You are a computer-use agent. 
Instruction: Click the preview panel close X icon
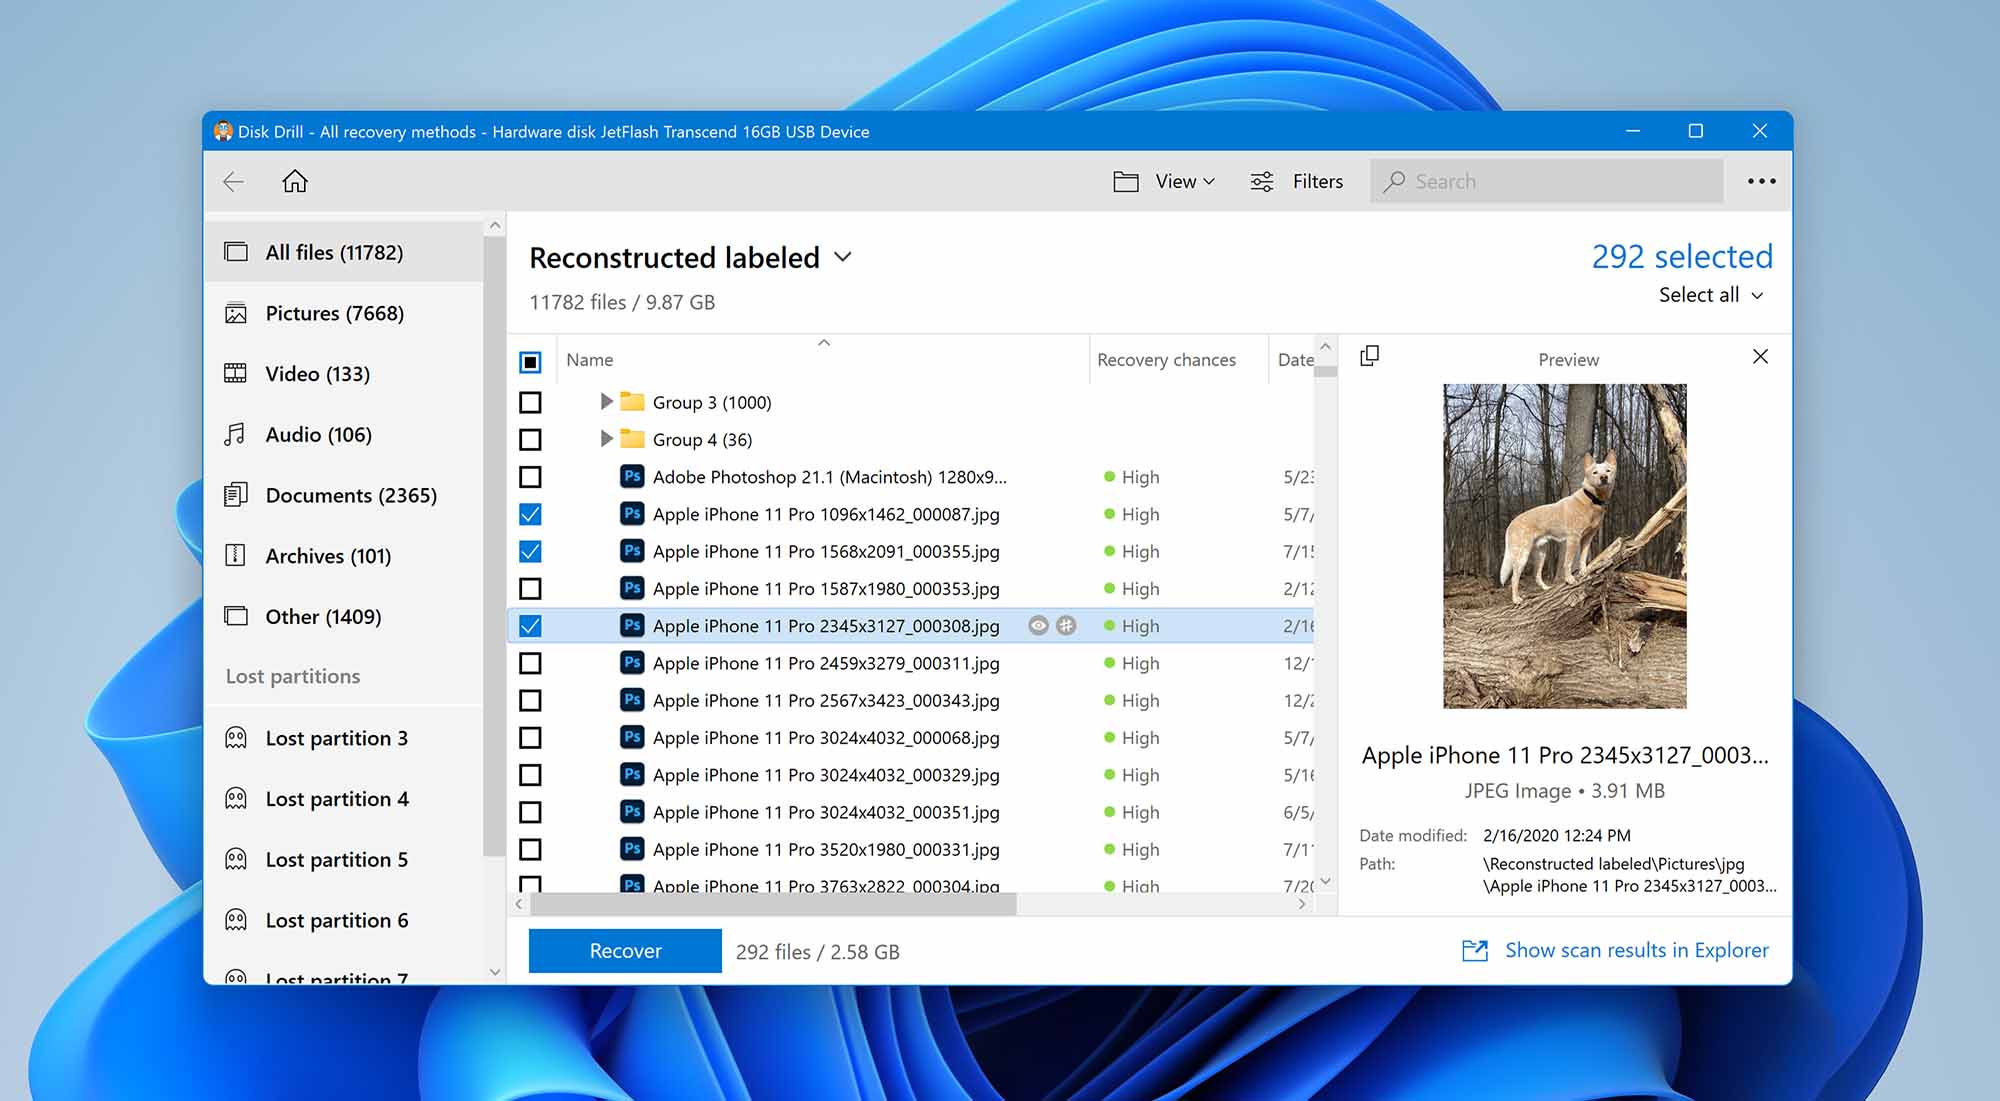pos(1761,358)
